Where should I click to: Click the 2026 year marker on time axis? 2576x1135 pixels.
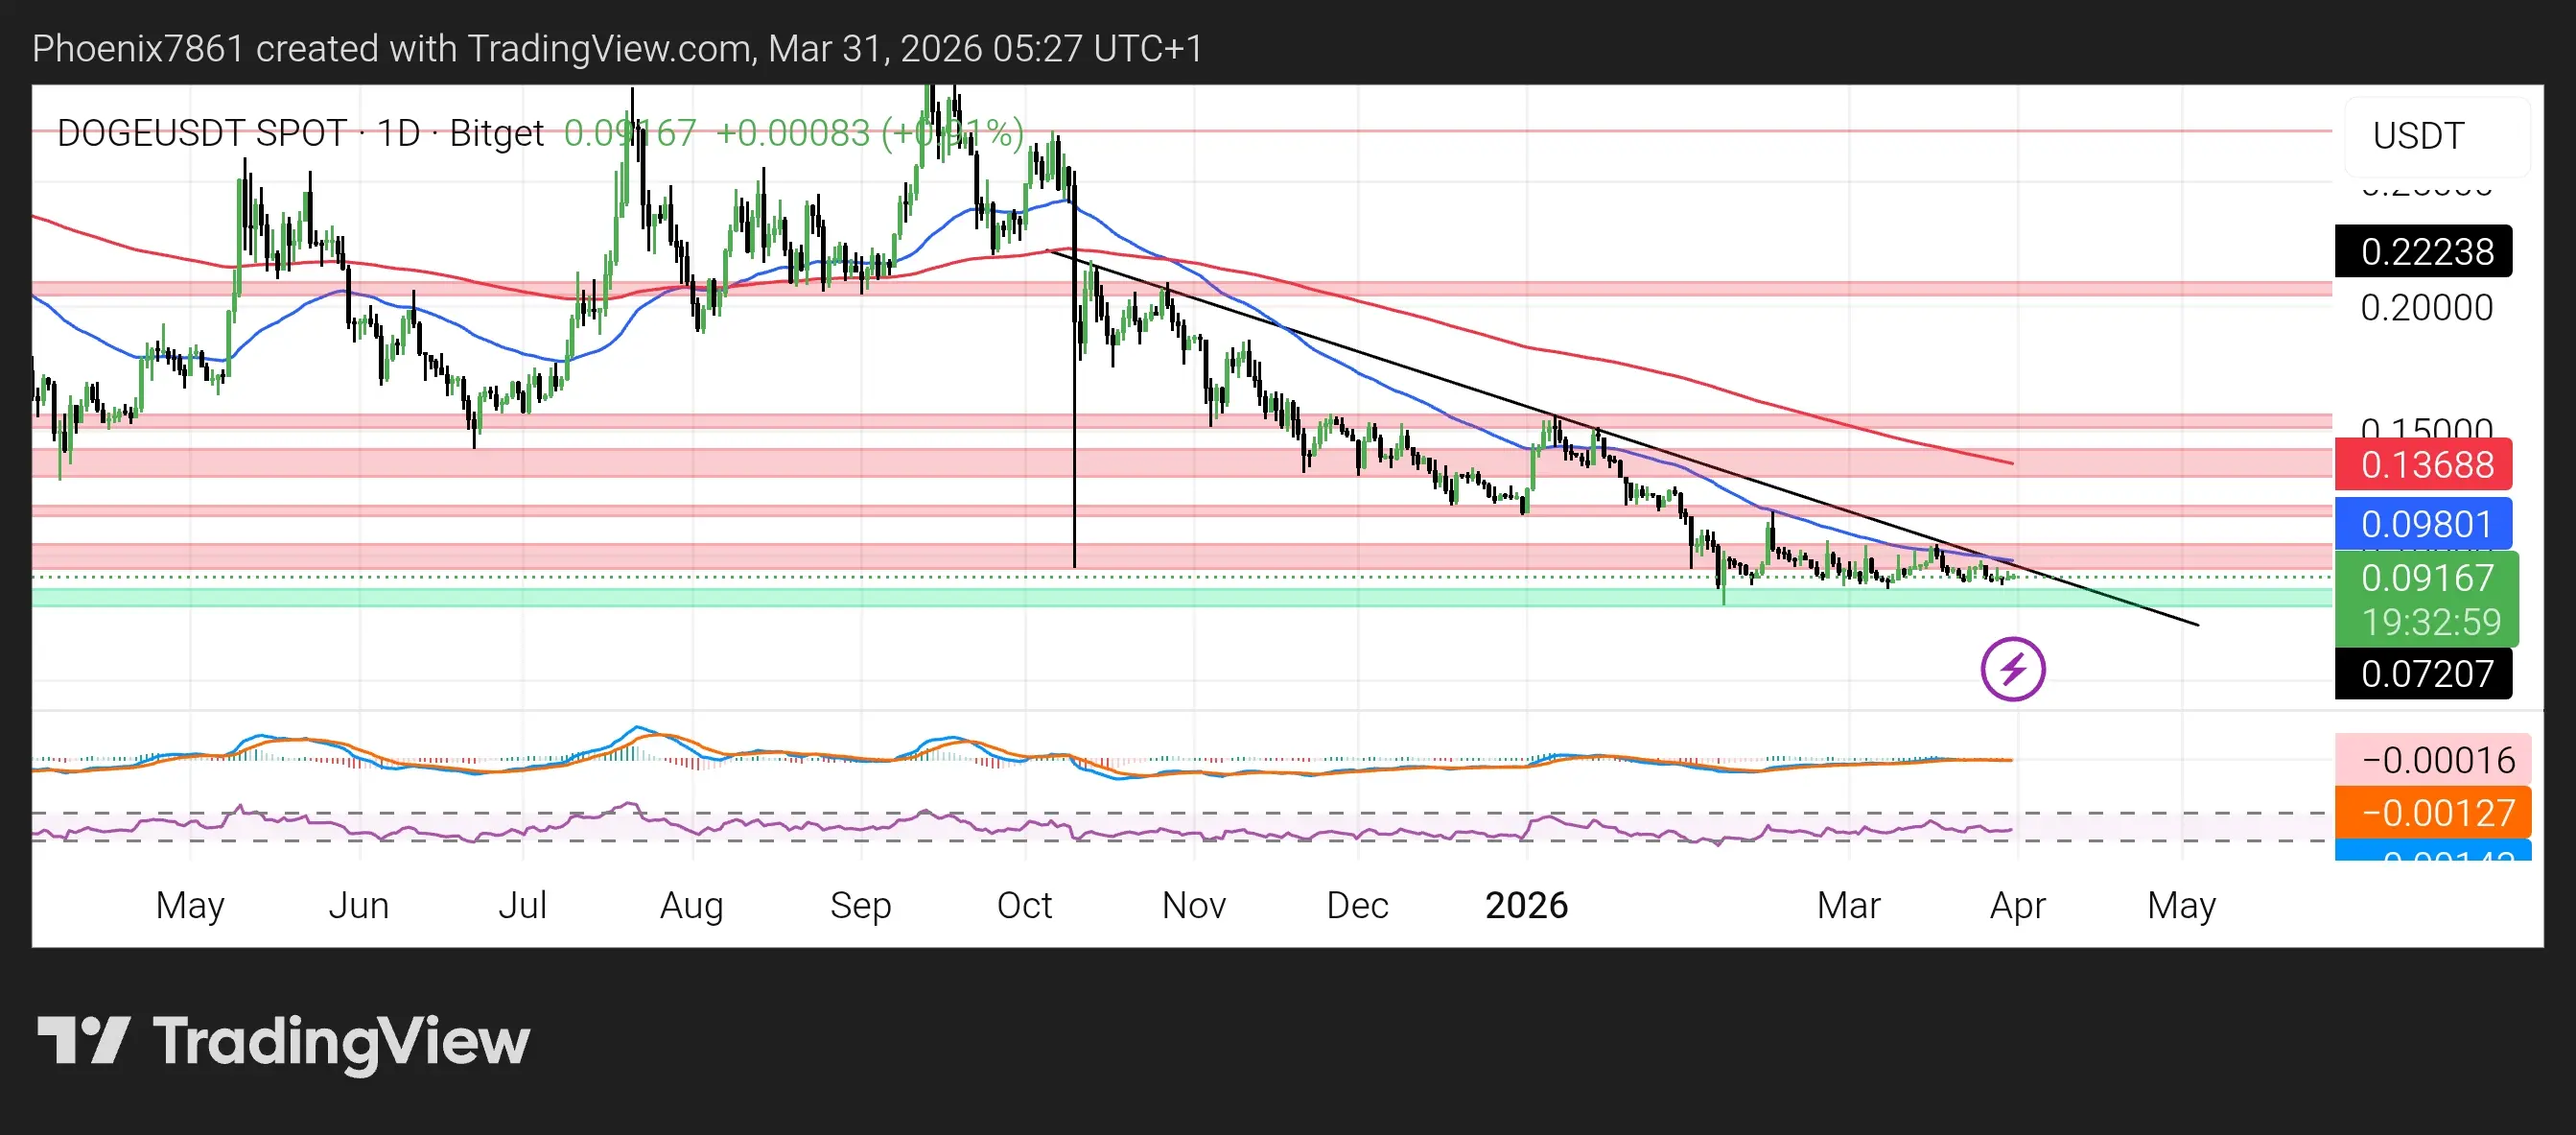[x=1526, y=905]
